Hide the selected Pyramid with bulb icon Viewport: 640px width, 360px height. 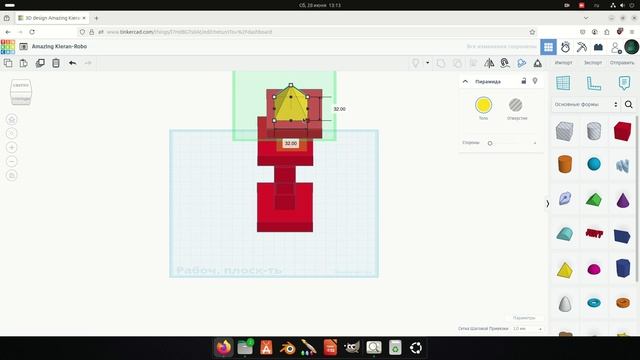[x=535, y=81]
